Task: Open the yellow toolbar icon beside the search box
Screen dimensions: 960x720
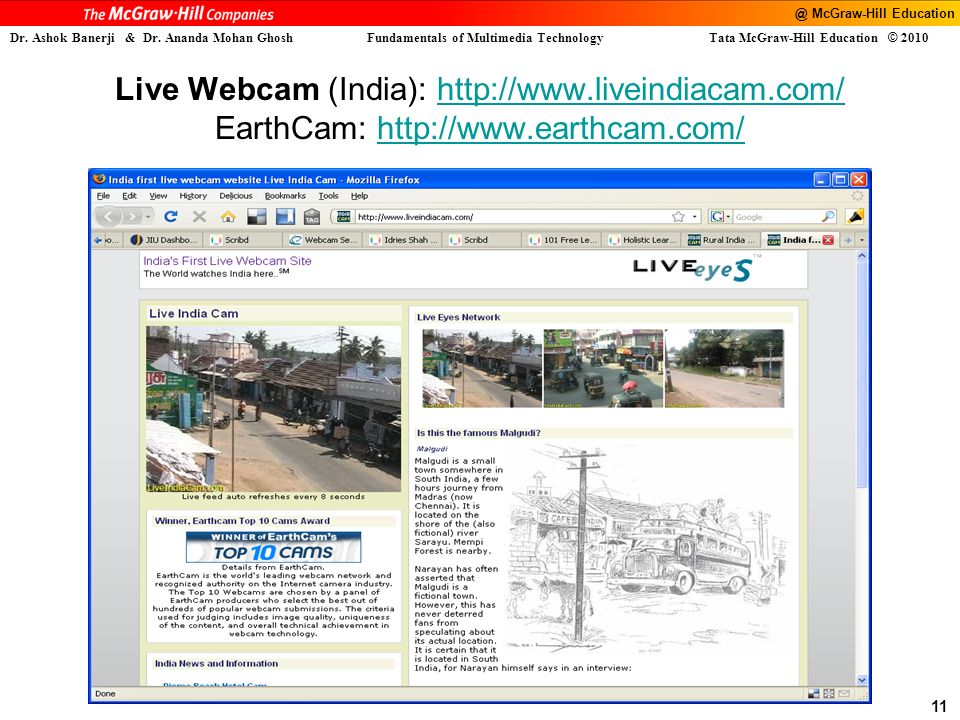Action: [x=855, y=216]
